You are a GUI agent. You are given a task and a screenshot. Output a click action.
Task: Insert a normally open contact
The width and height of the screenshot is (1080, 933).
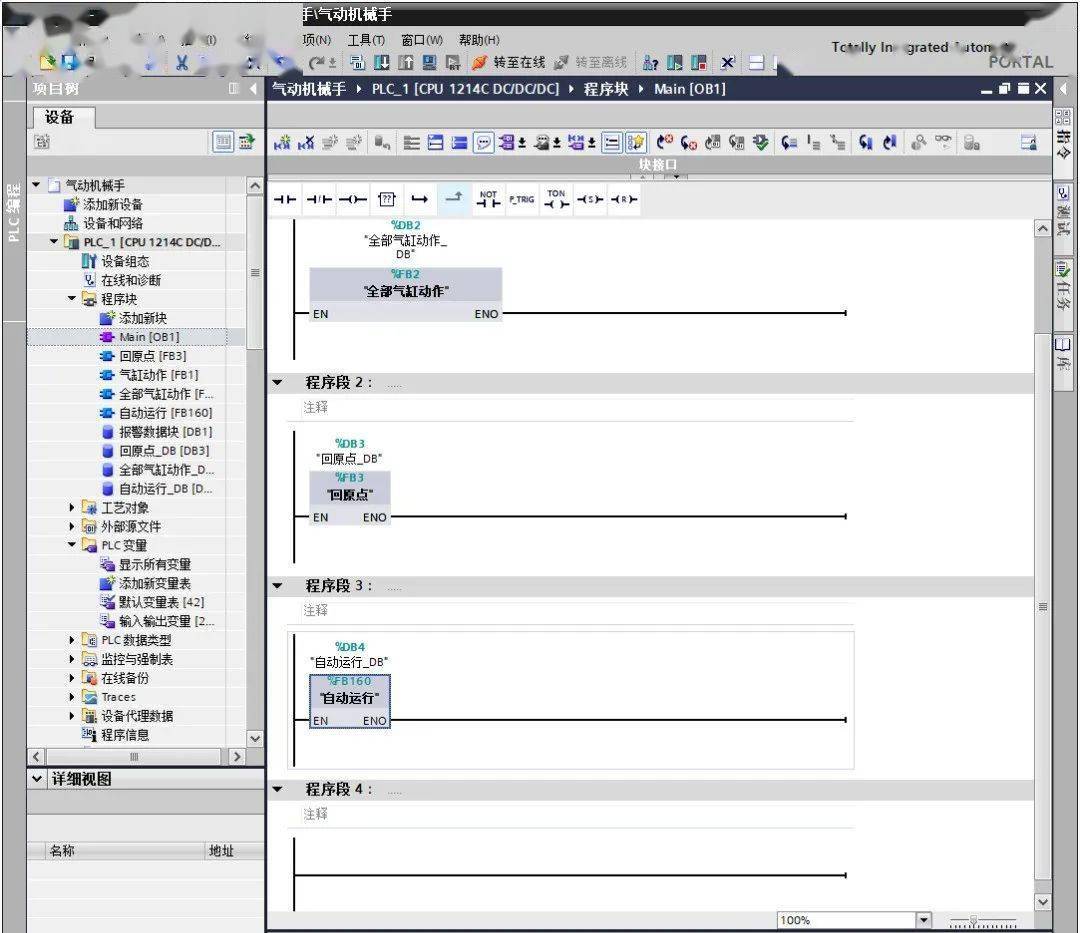(x=285, y=200)
